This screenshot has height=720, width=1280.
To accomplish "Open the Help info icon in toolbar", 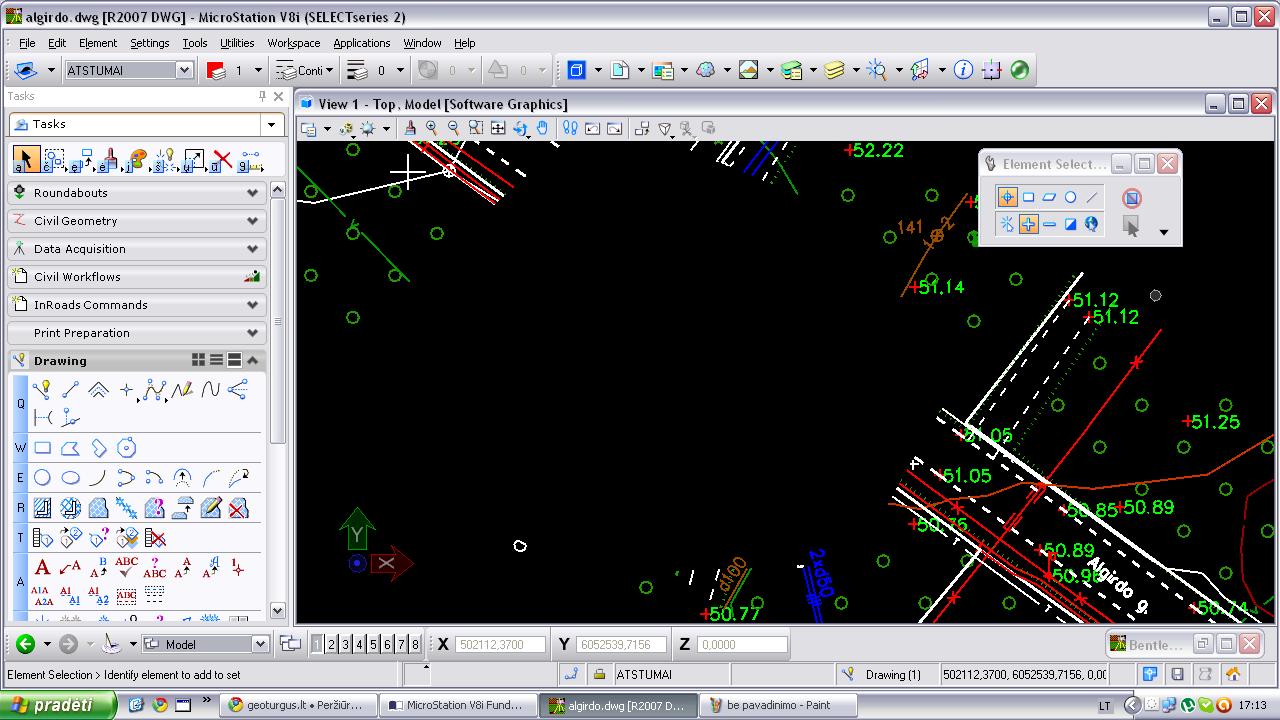I will coord(963,70).
